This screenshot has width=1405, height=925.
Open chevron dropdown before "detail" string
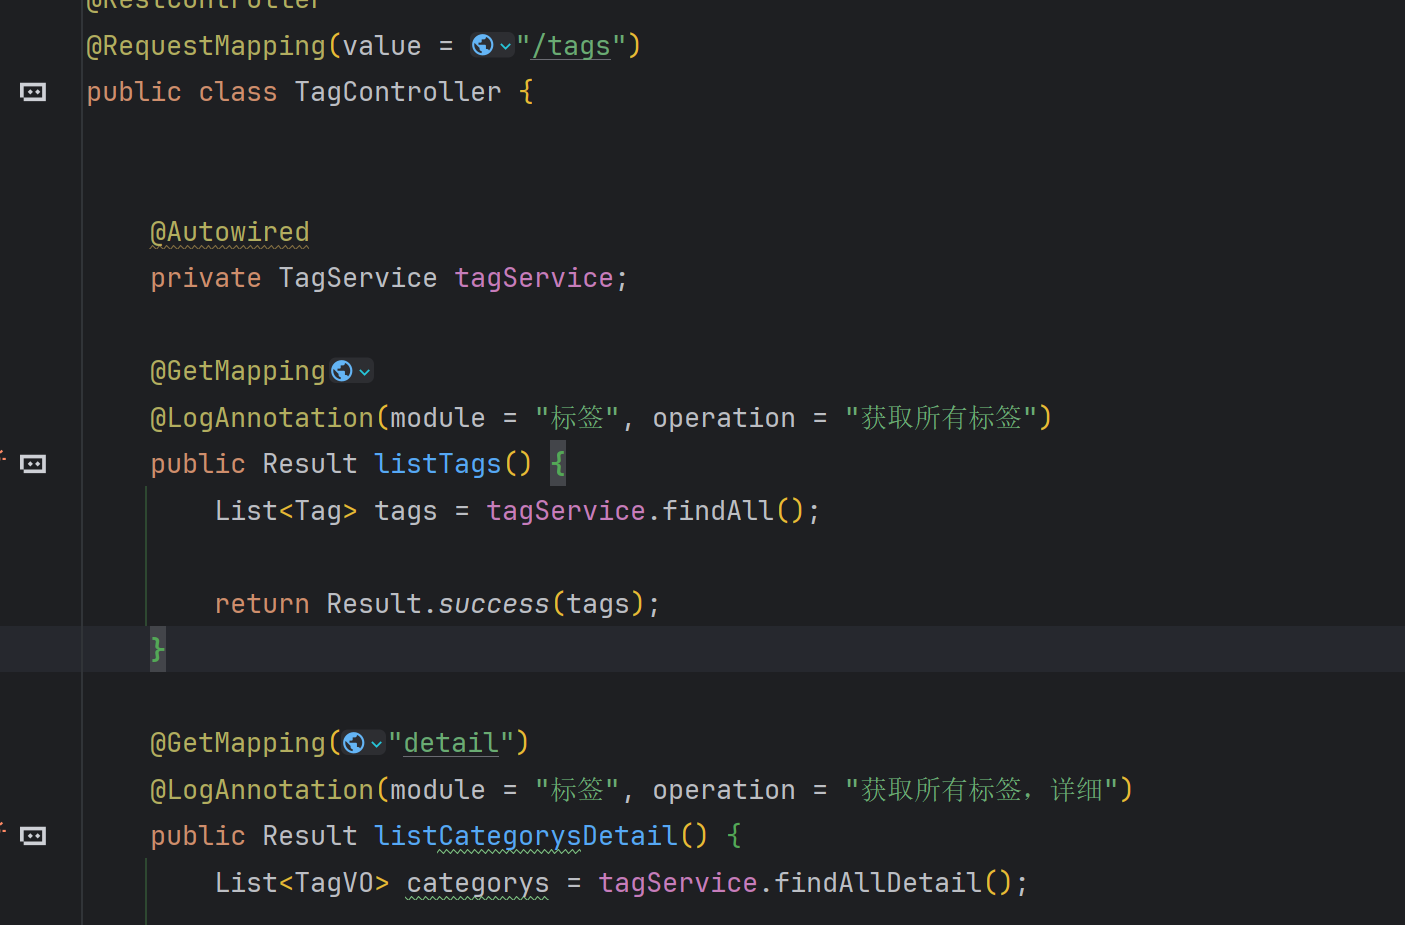tap(377, 743)
